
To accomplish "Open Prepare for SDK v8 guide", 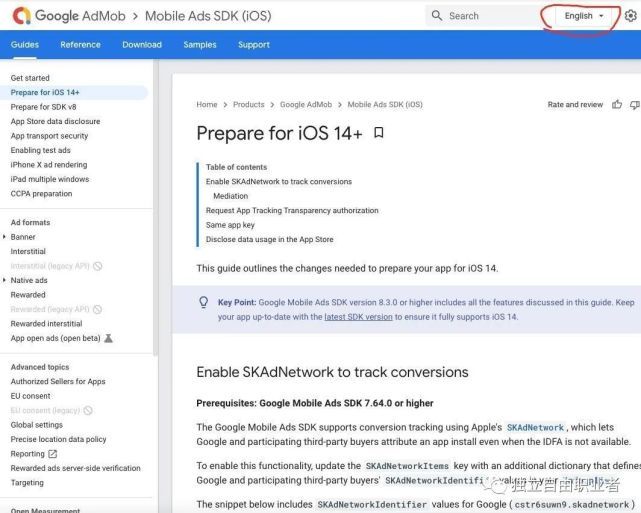I will pos(43,107).
